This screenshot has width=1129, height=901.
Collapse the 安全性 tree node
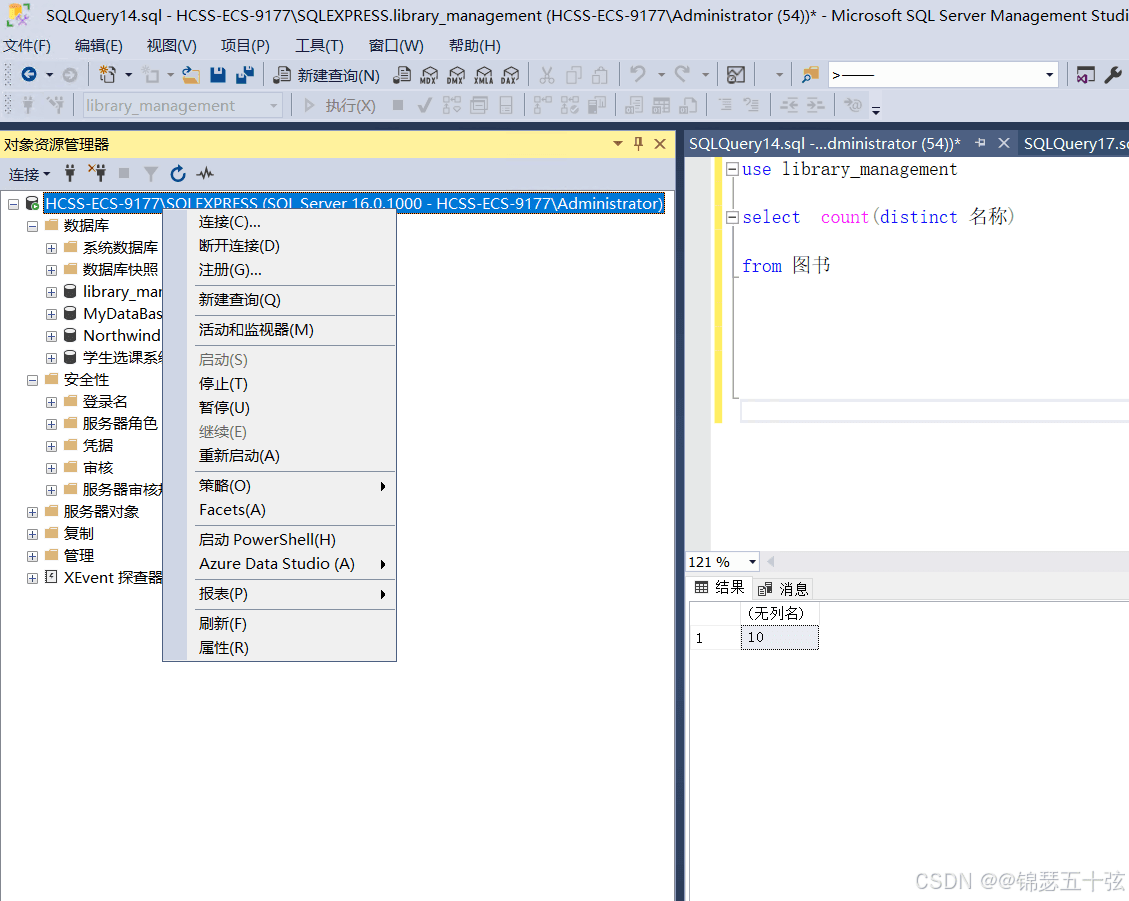pyautogui.click(x=32, y=380)
